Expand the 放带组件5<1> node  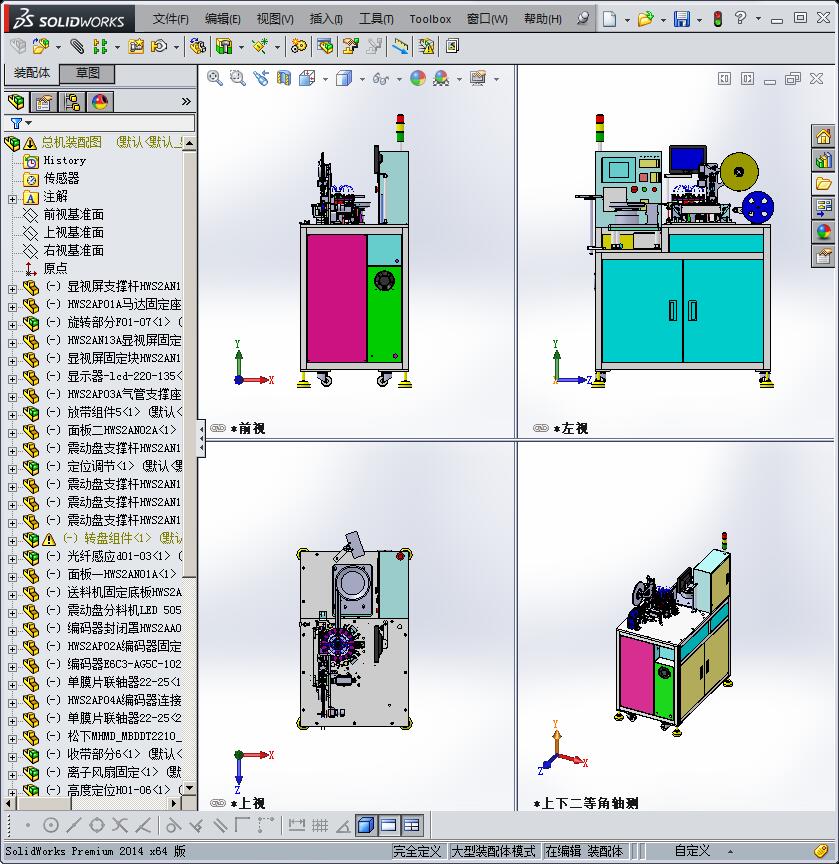point(12,415)
